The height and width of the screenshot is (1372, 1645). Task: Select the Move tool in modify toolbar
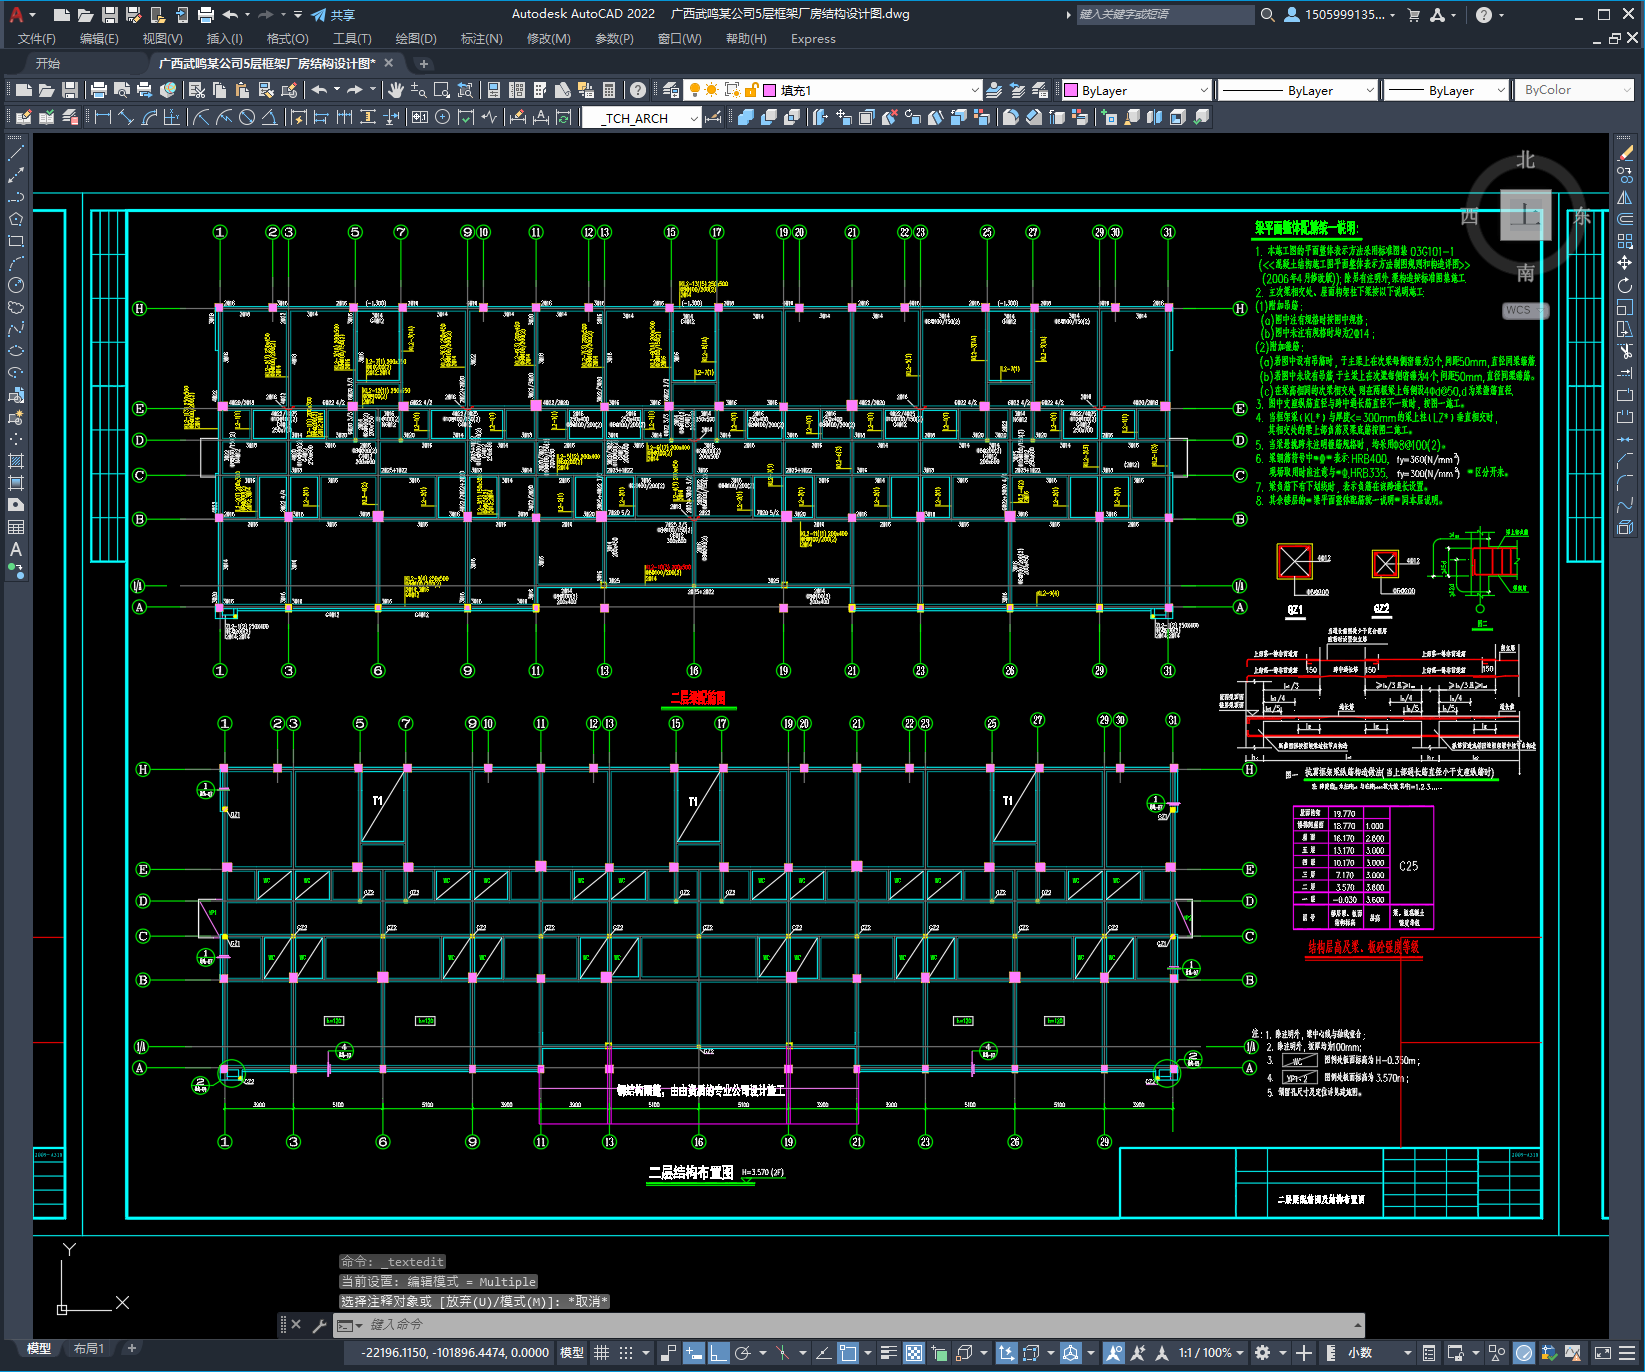[1625, 263]
